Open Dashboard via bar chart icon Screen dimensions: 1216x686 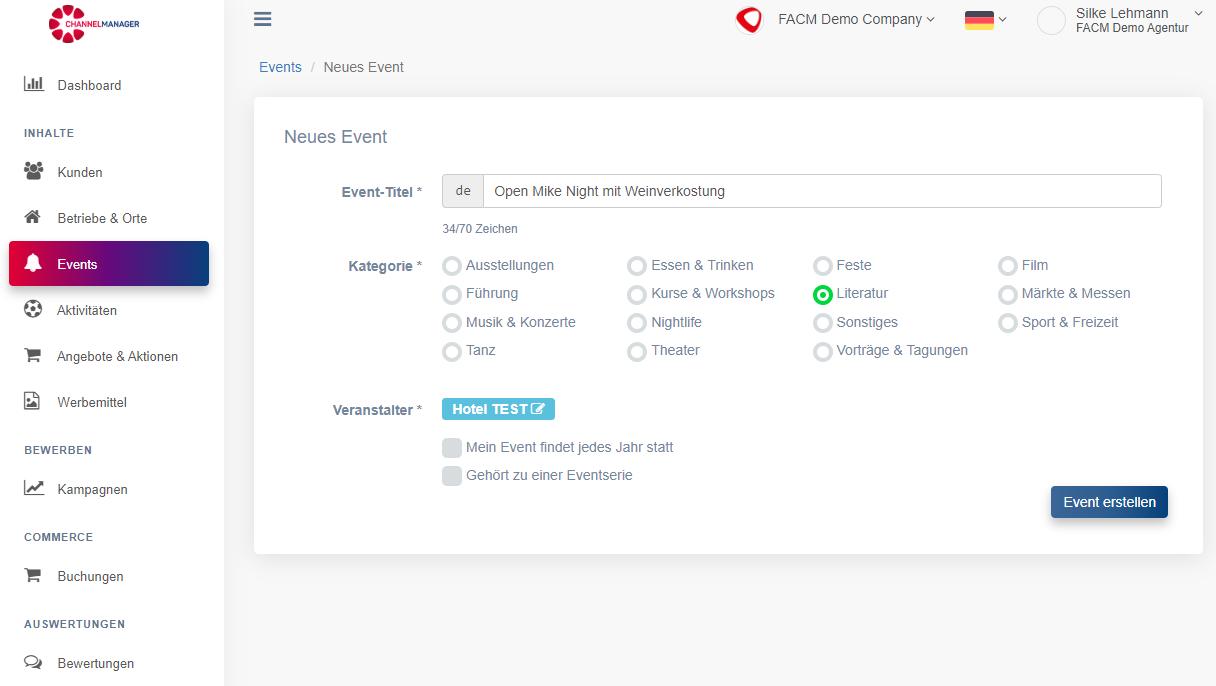pos(34,84)
